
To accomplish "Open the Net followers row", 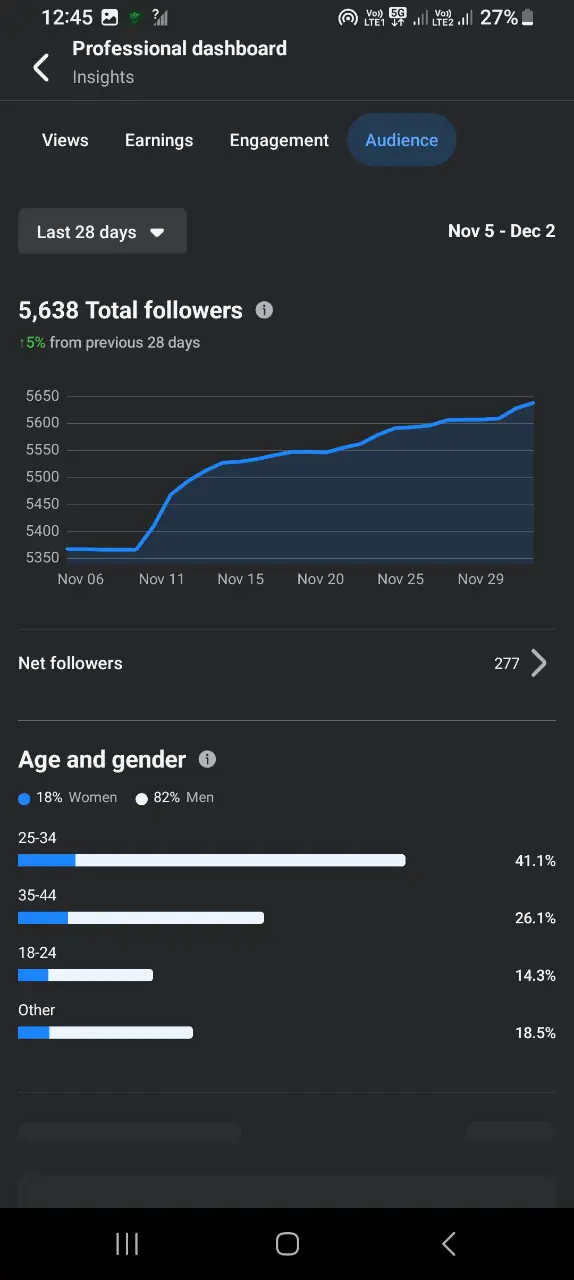I will (x=287, y=663).
